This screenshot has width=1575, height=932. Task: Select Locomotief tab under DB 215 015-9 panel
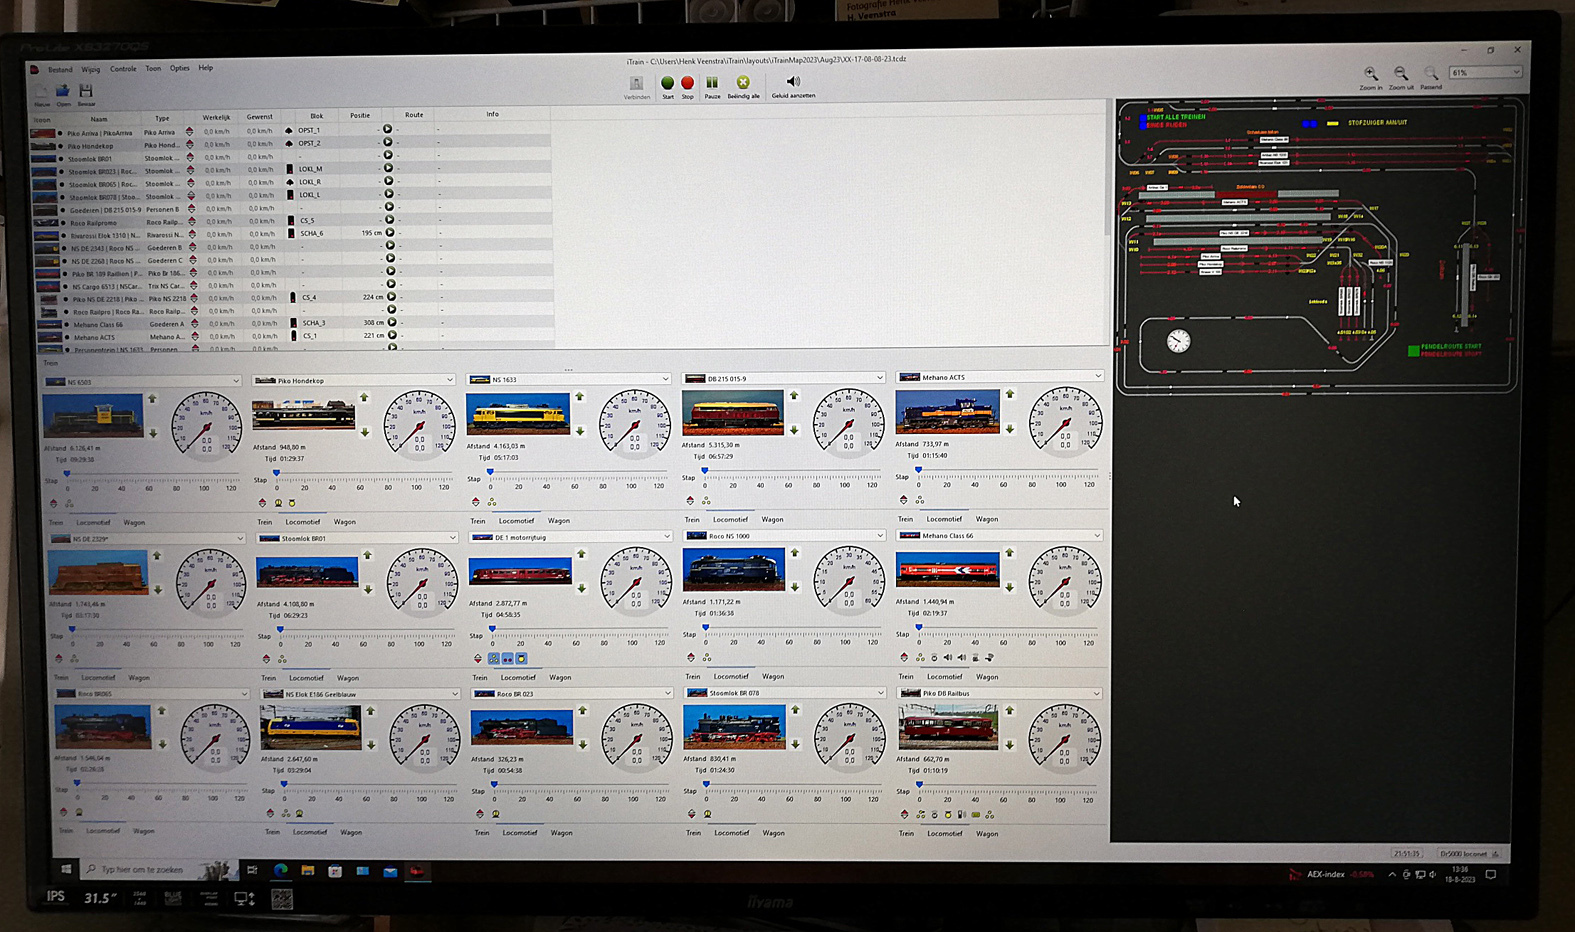[730, 520]
